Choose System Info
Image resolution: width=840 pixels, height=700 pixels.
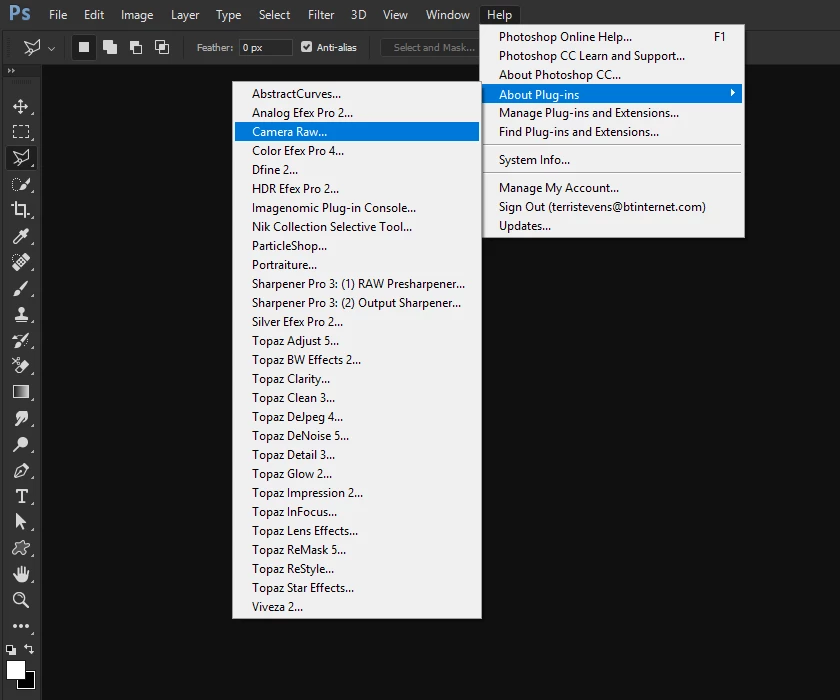click(x=612, y=160)
